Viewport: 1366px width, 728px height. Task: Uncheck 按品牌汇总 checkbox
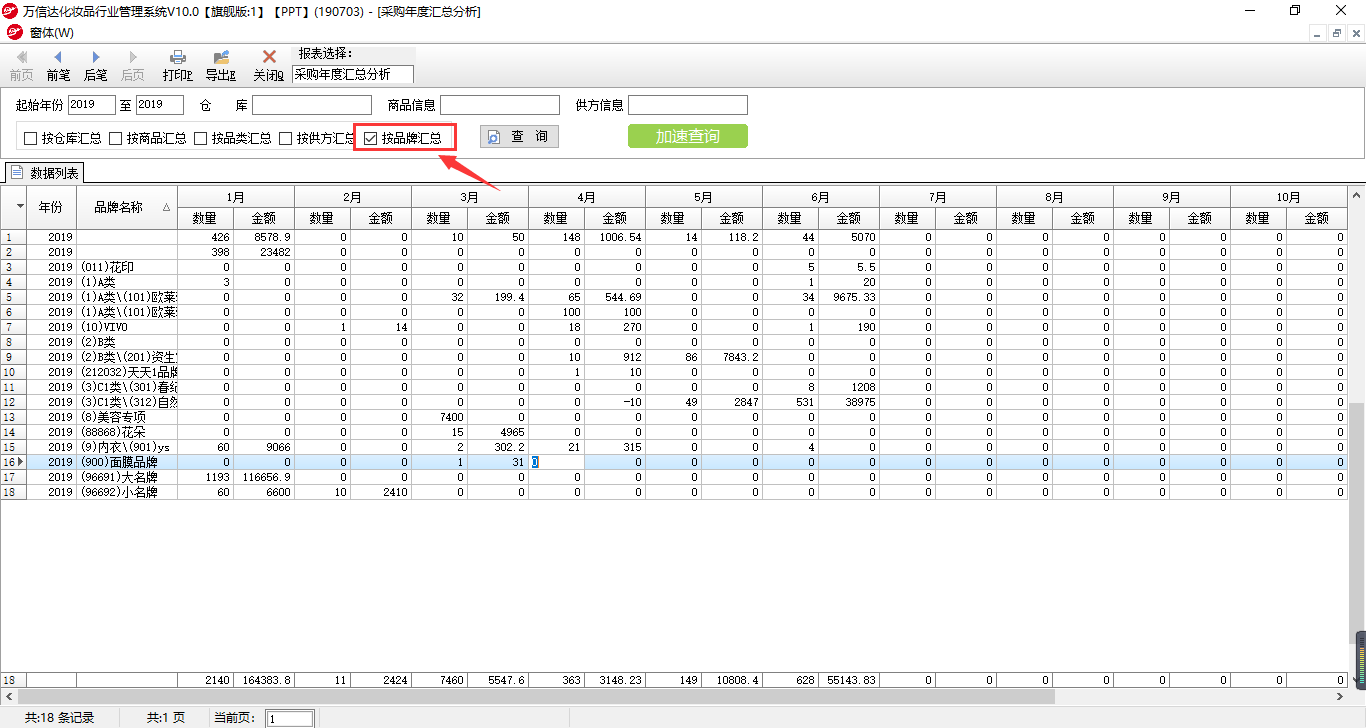[371, 138]
